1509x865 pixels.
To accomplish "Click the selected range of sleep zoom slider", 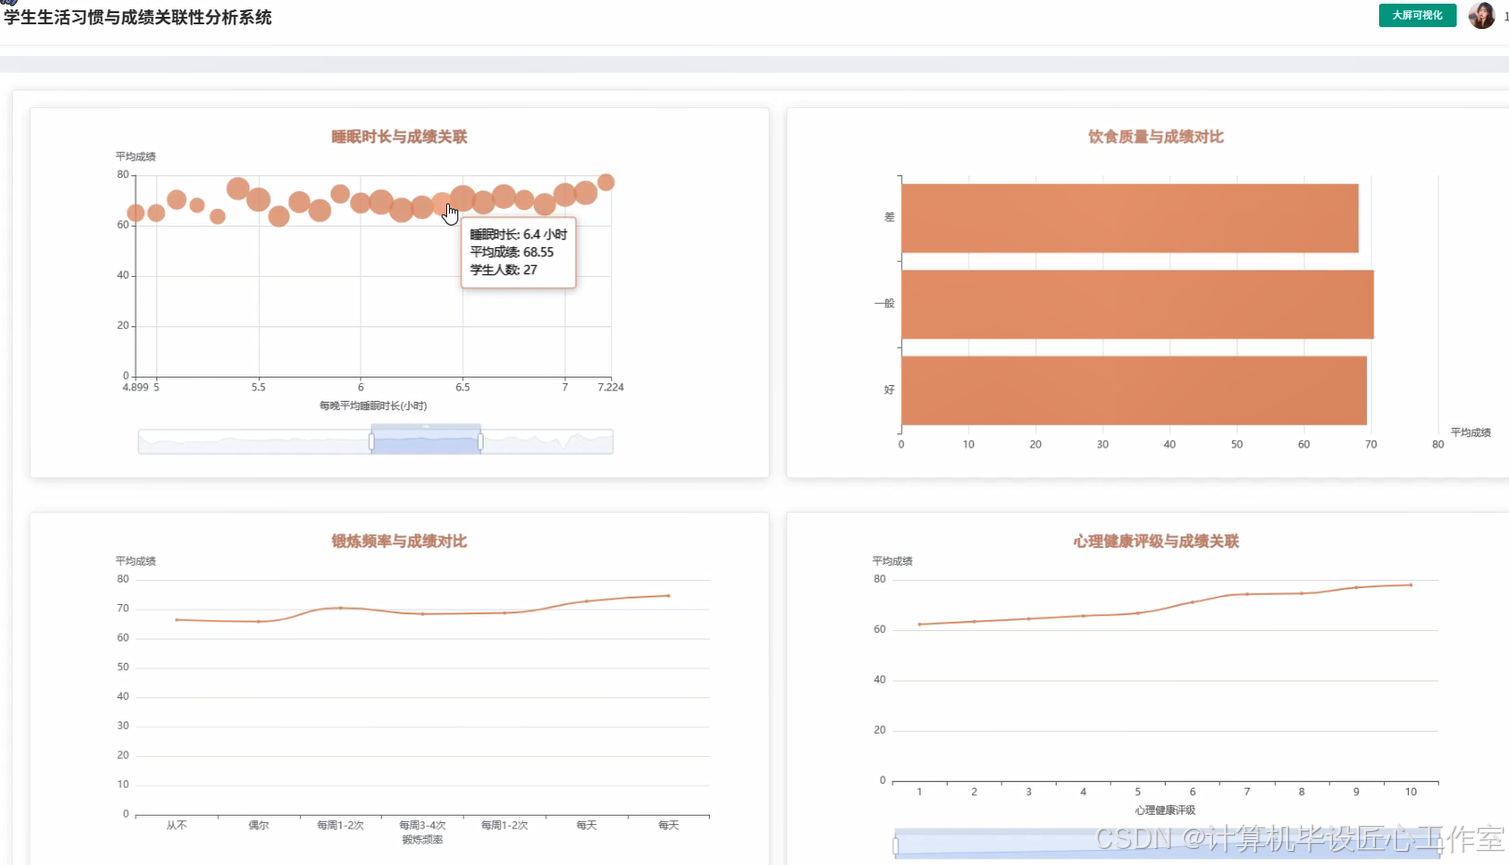I will 426,441.
